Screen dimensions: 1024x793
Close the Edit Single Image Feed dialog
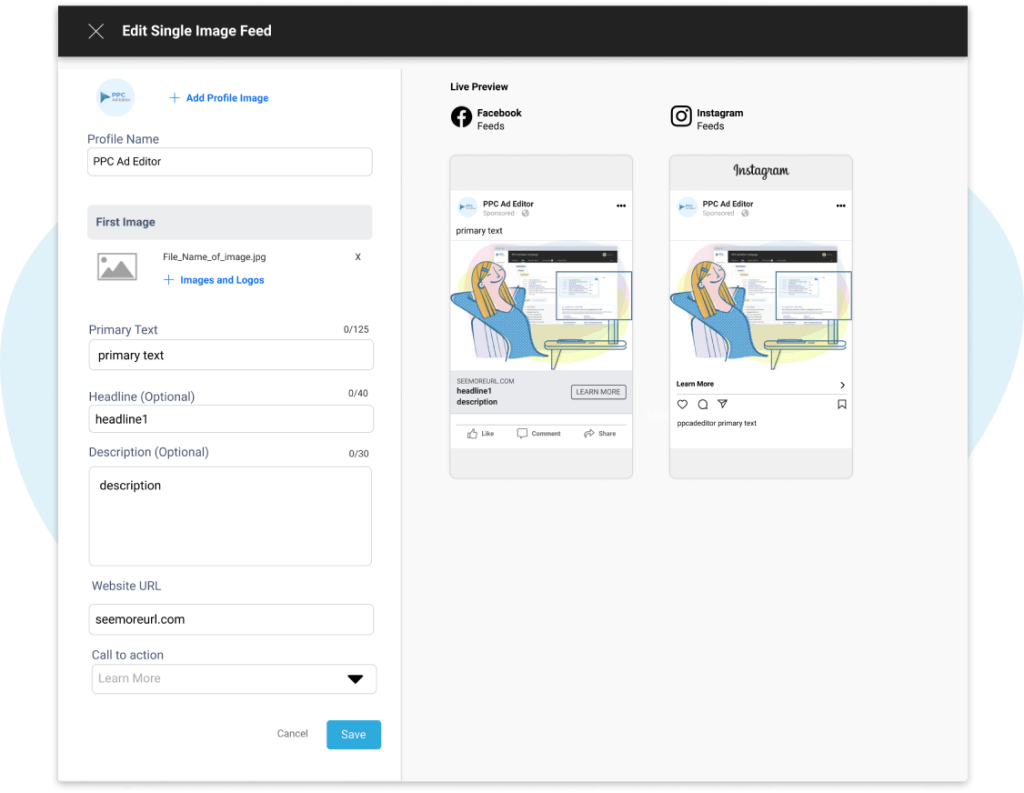96,31
